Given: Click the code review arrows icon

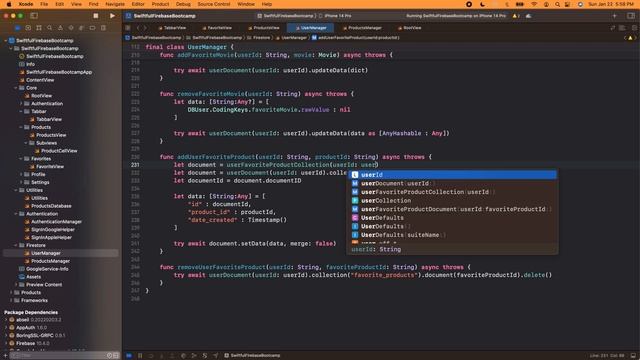Looking at the screenshot, I should 612,28.
